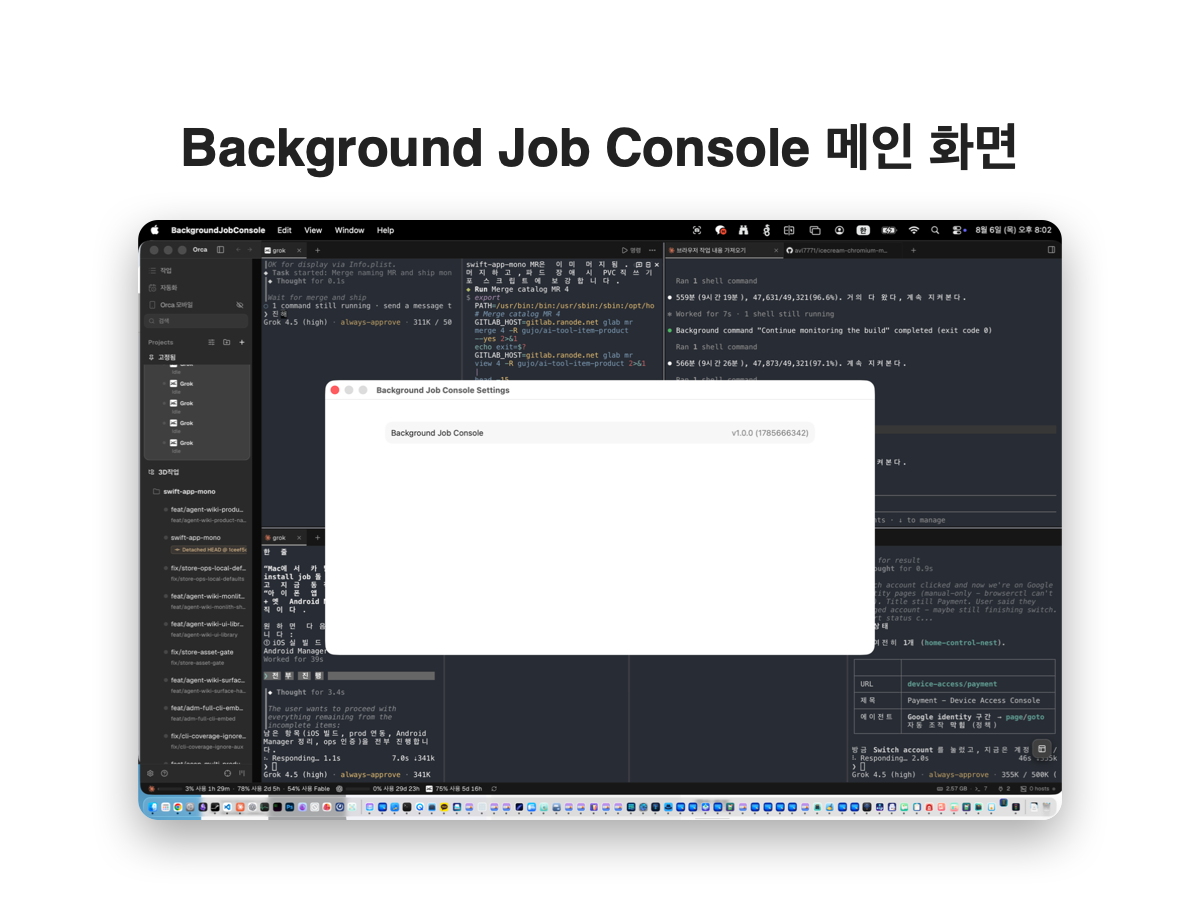Open the View menu
Image resolution: width=1200 pixels, height=900 pixels.
pyautogui.click(x=313, y=230)
